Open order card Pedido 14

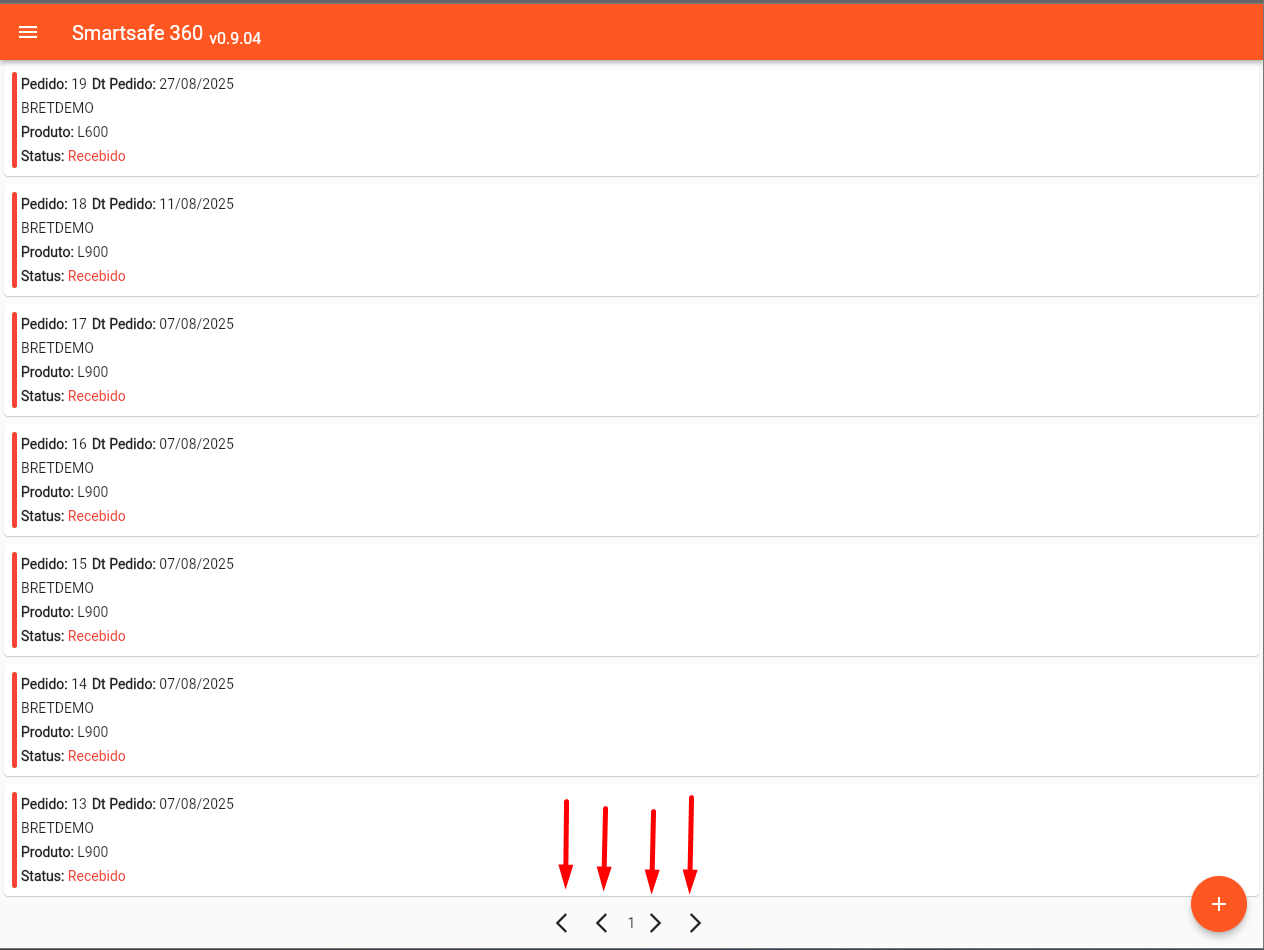coord(630,720)
